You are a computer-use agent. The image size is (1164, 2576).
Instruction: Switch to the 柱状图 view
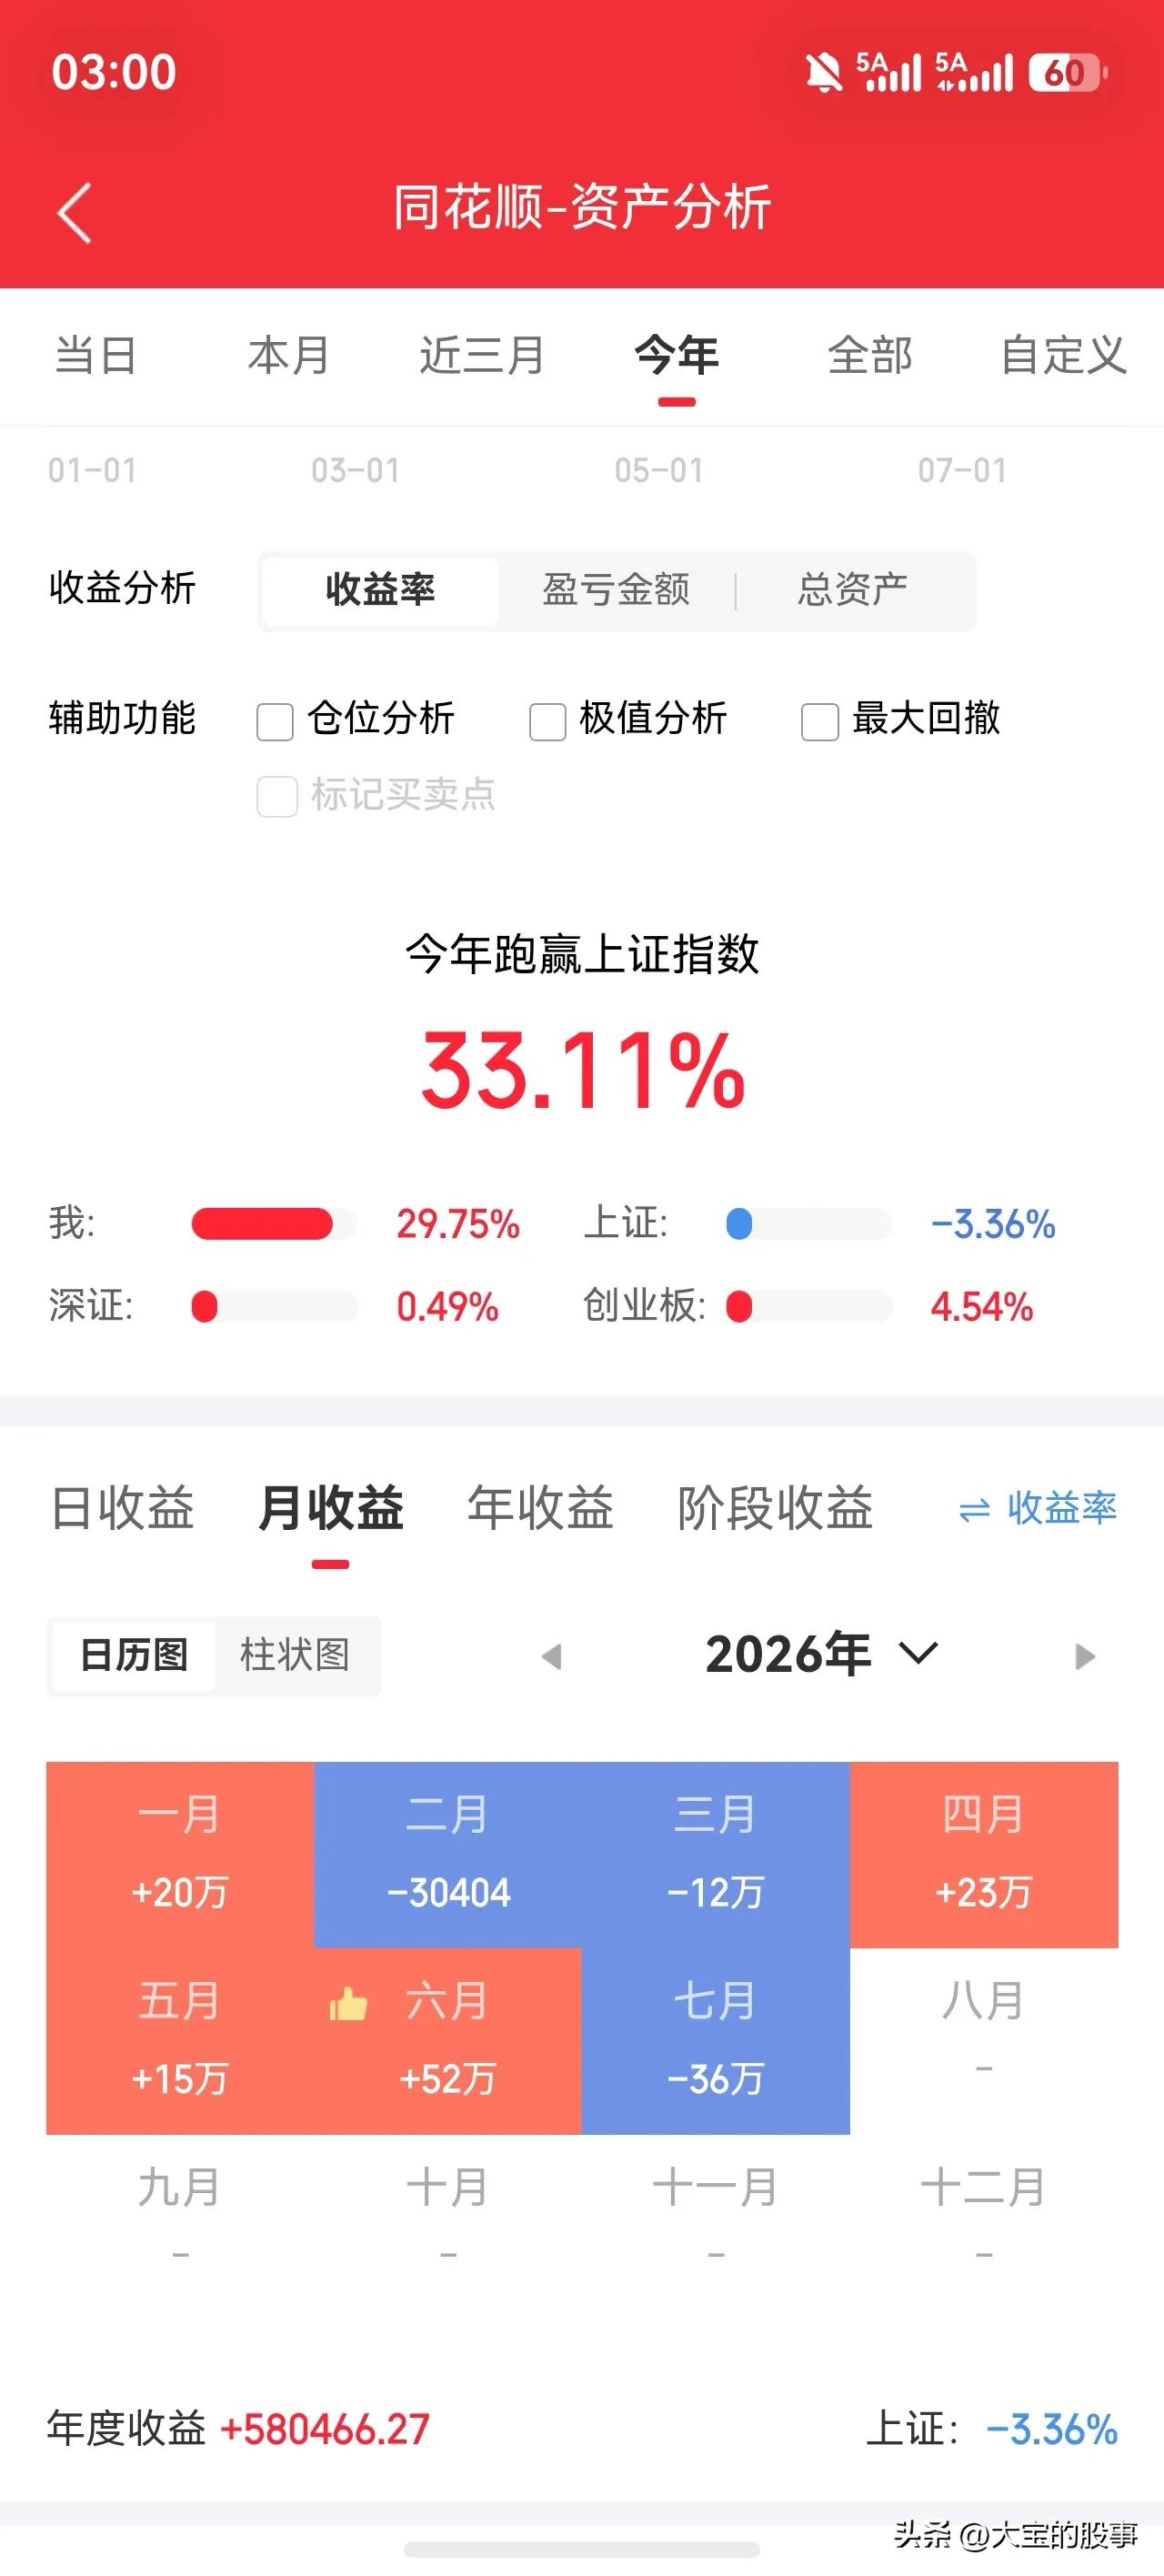click(x=295, y=1655)
